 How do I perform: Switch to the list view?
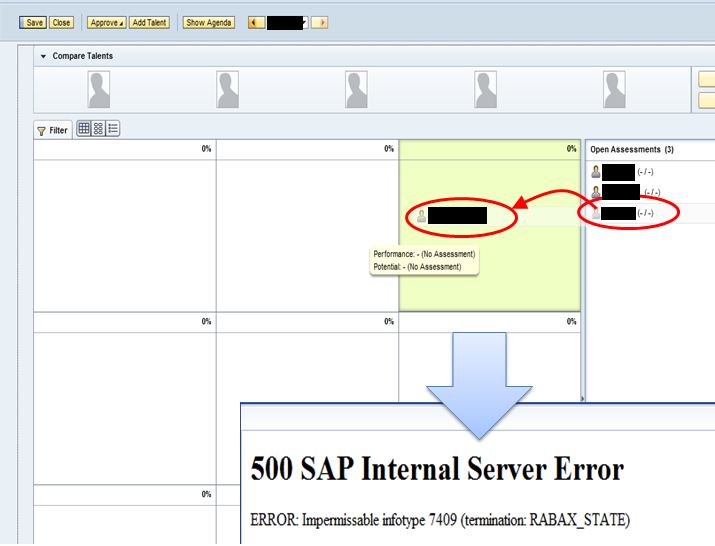[x=113, y=129]
